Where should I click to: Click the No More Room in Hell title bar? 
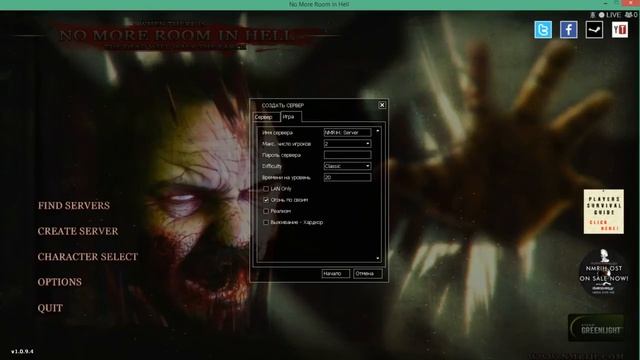319,4
